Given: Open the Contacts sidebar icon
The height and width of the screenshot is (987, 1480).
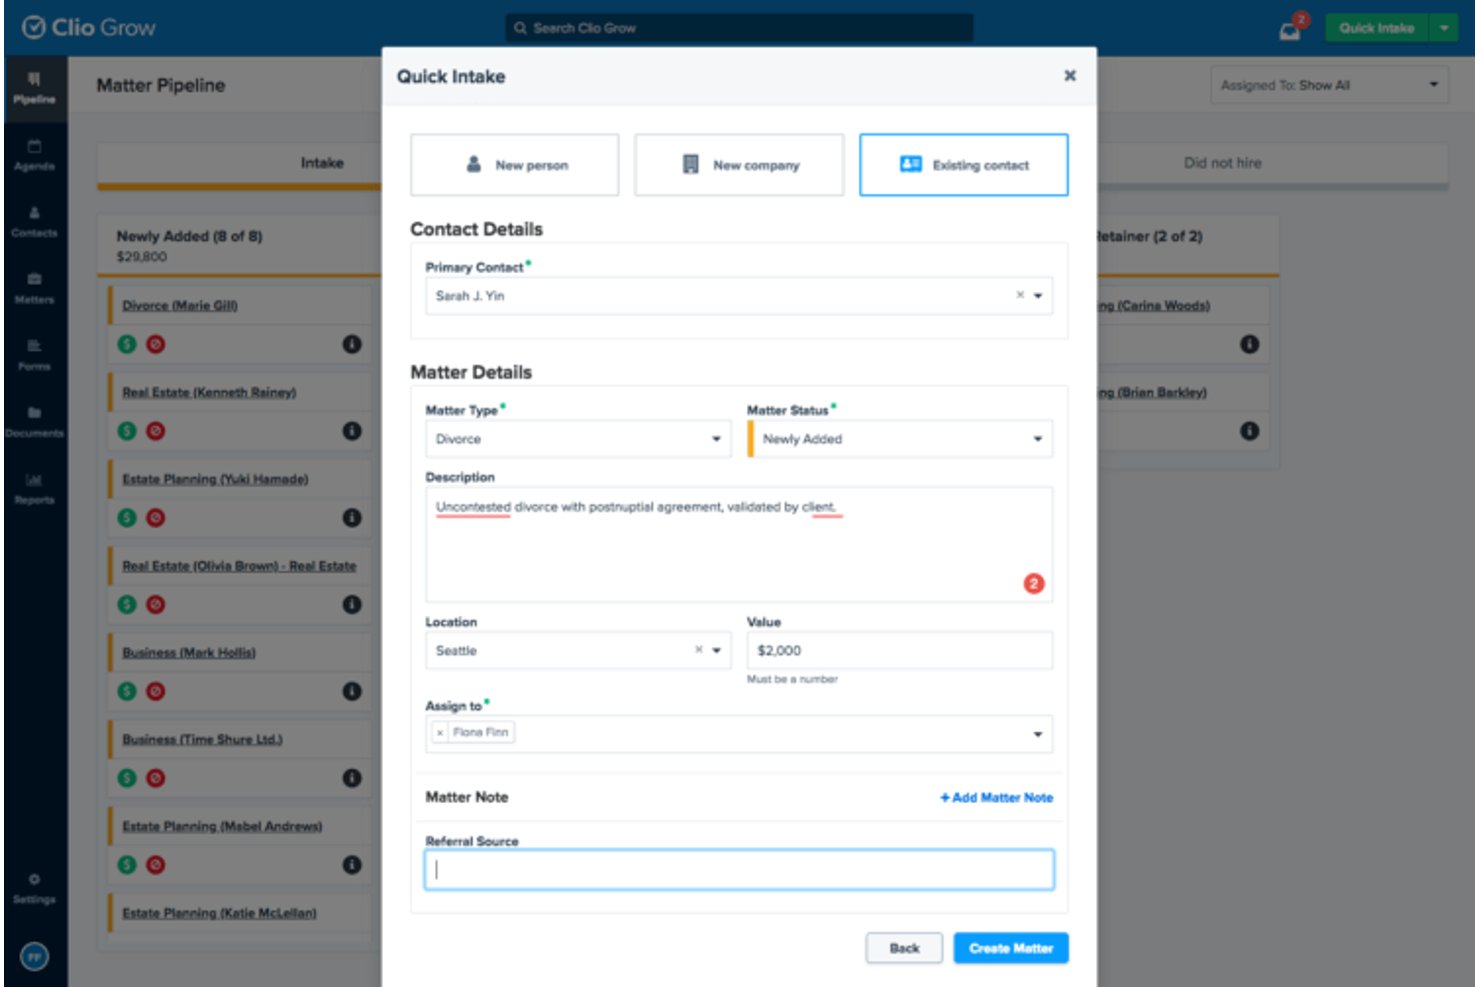Looking at the screenshot, I should (x=34, y=221).
